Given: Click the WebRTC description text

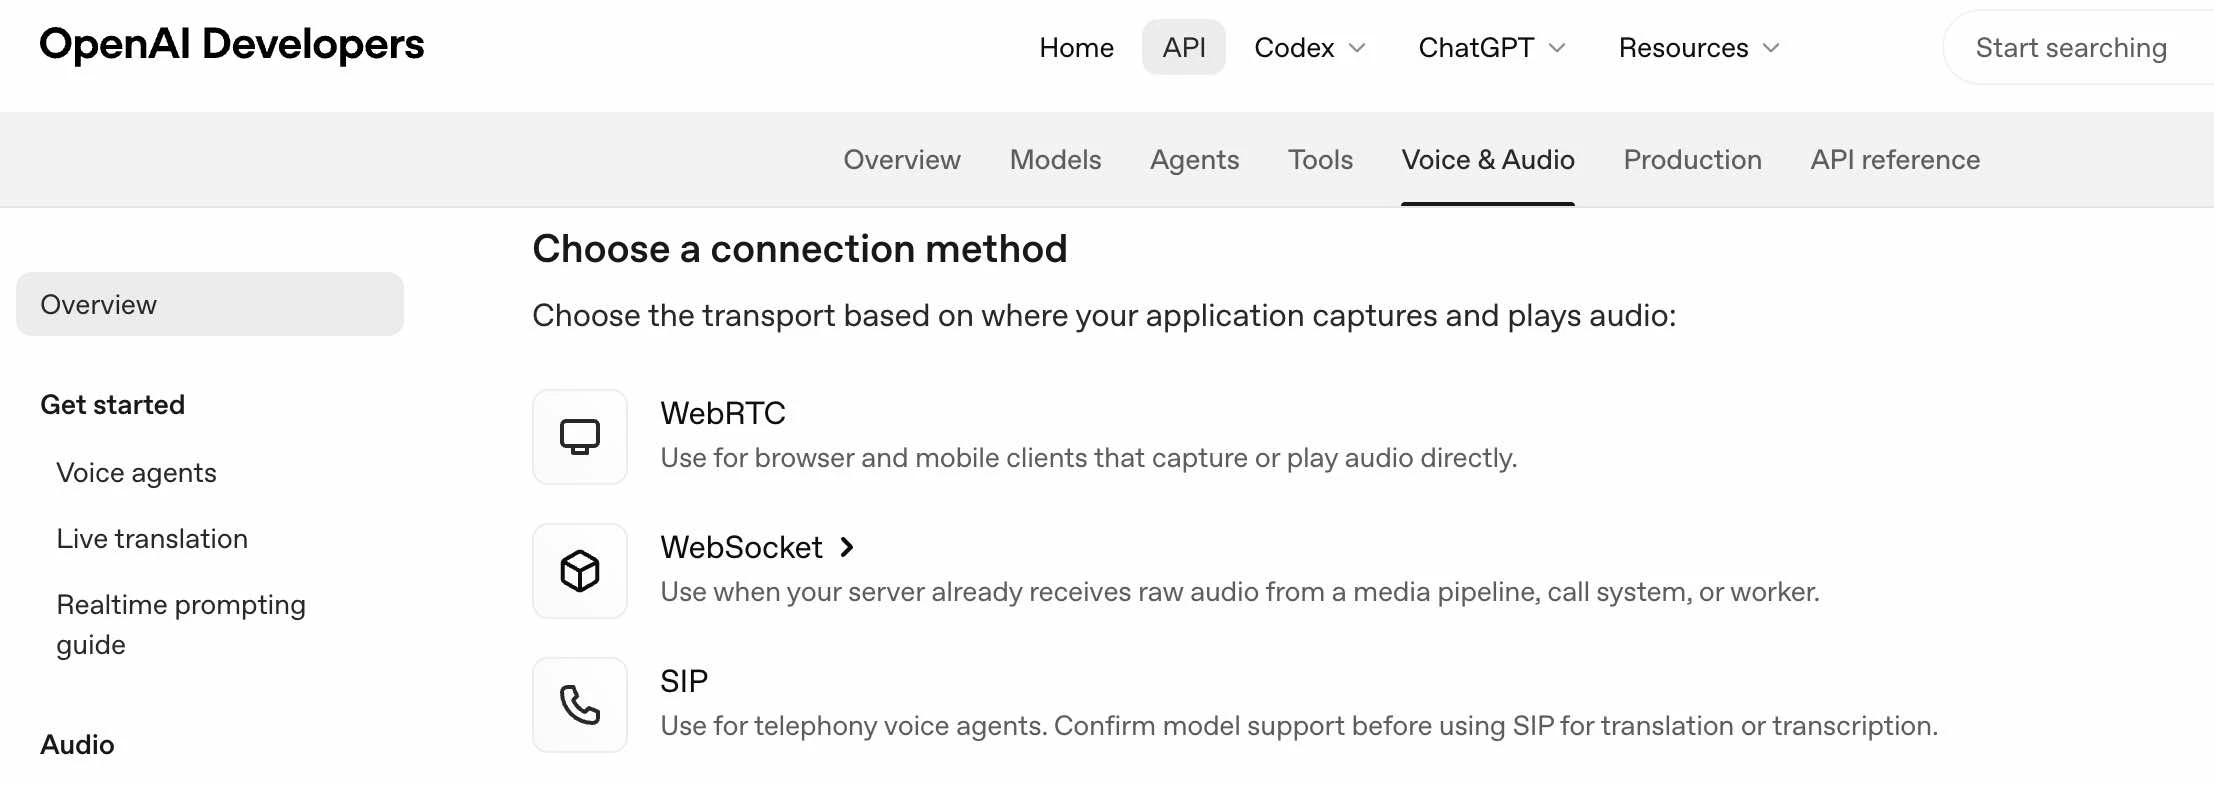Looking at the screenshot, I should [1089, 458].
